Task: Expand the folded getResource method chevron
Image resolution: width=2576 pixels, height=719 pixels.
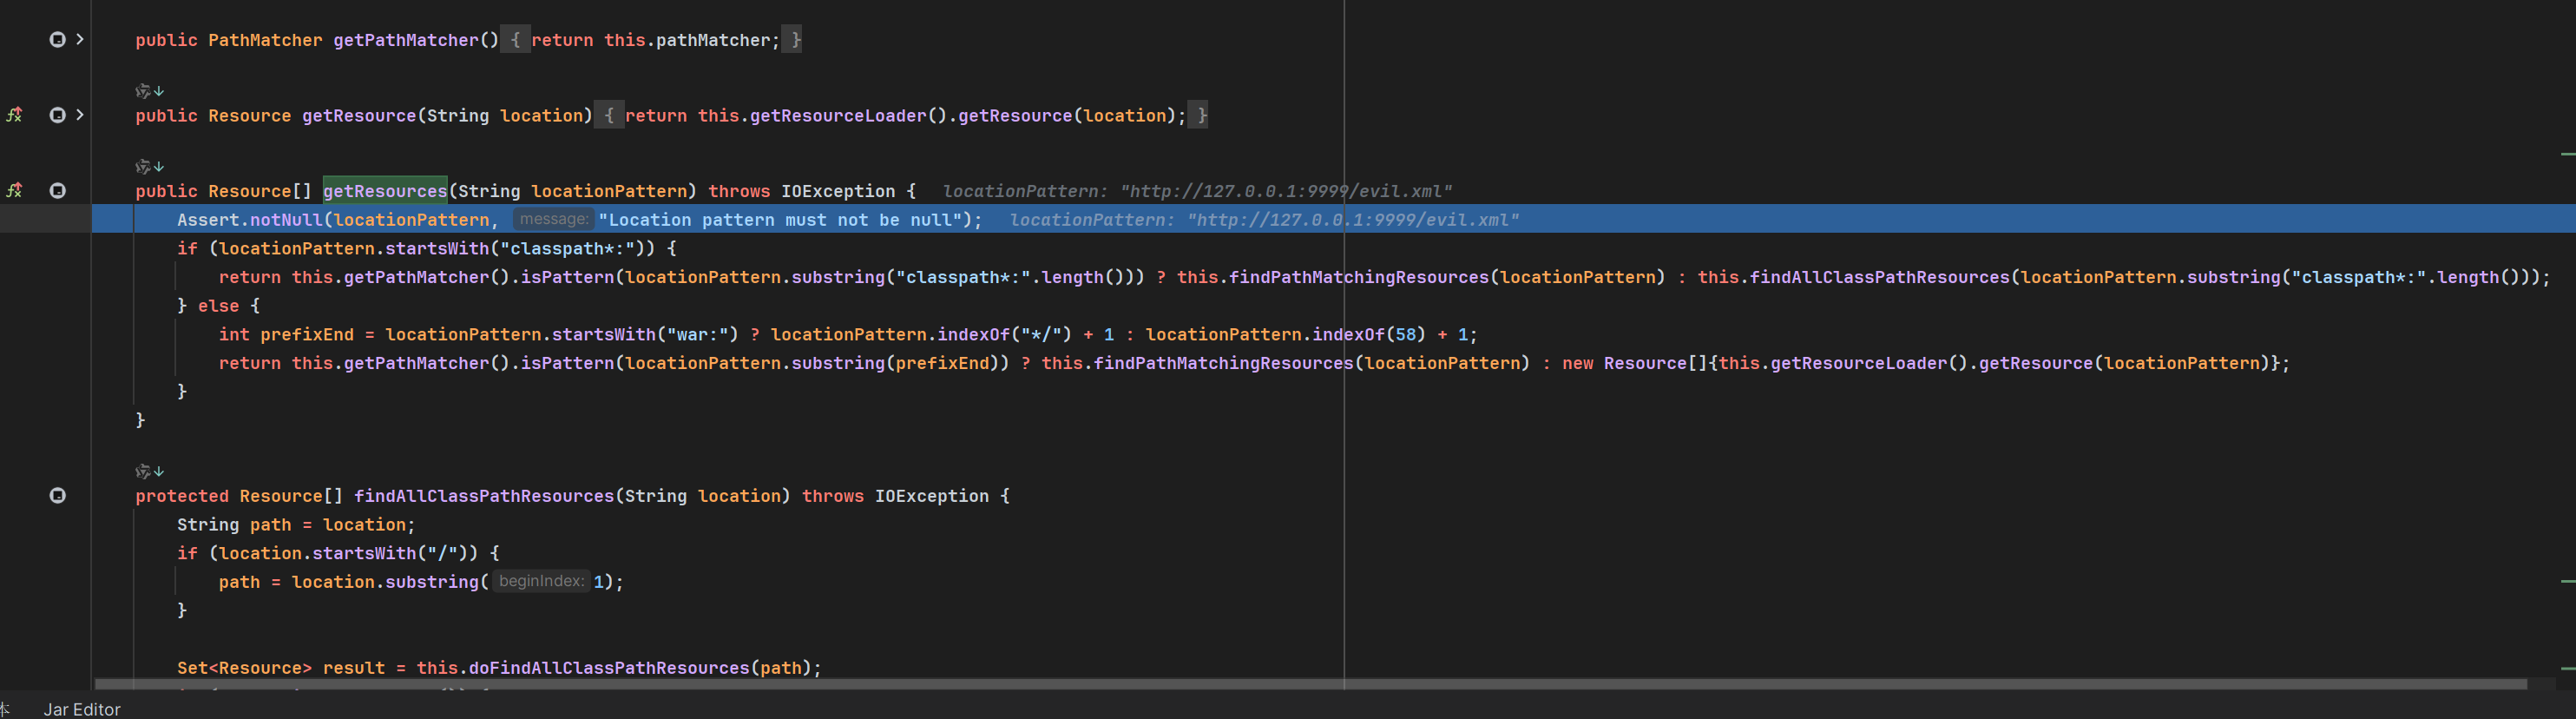Action: pyautogui.click(x=80, y=115)
